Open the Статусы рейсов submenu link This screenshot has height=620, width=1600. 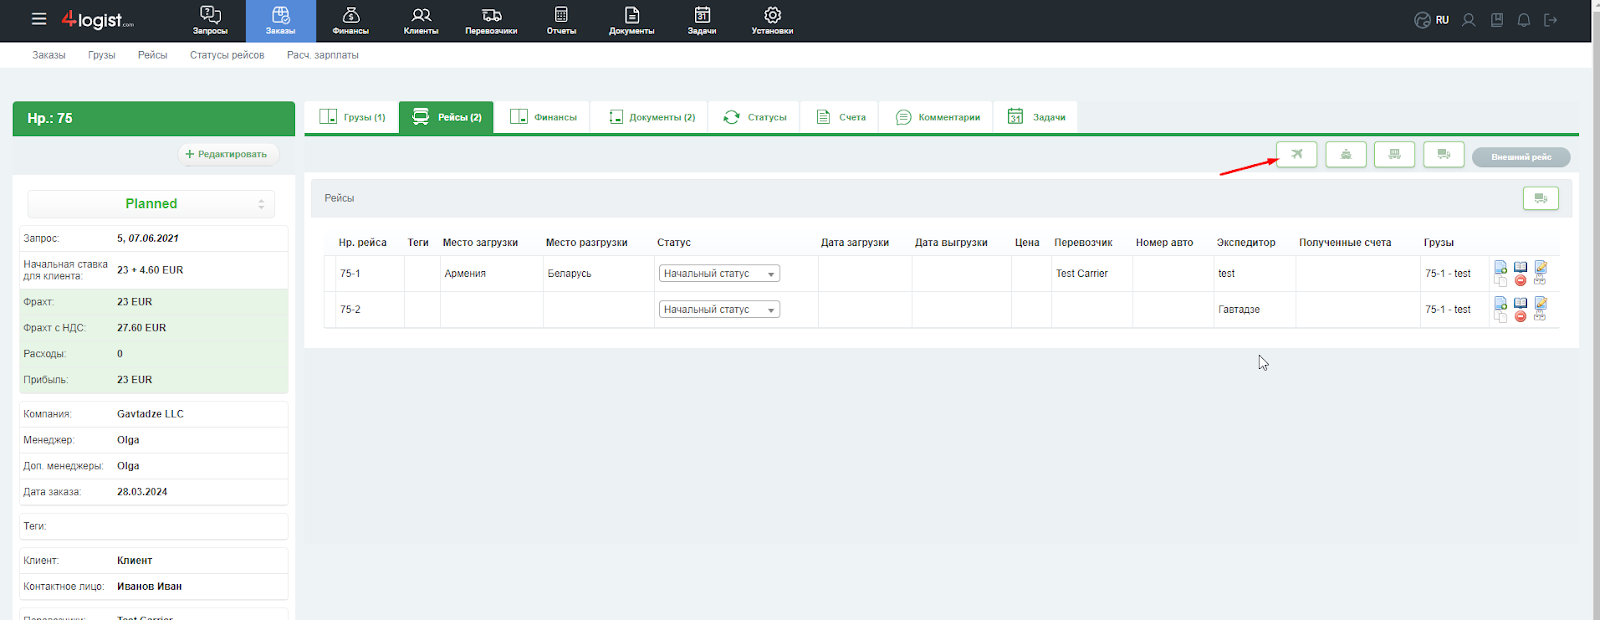click(x=227, y=55)
